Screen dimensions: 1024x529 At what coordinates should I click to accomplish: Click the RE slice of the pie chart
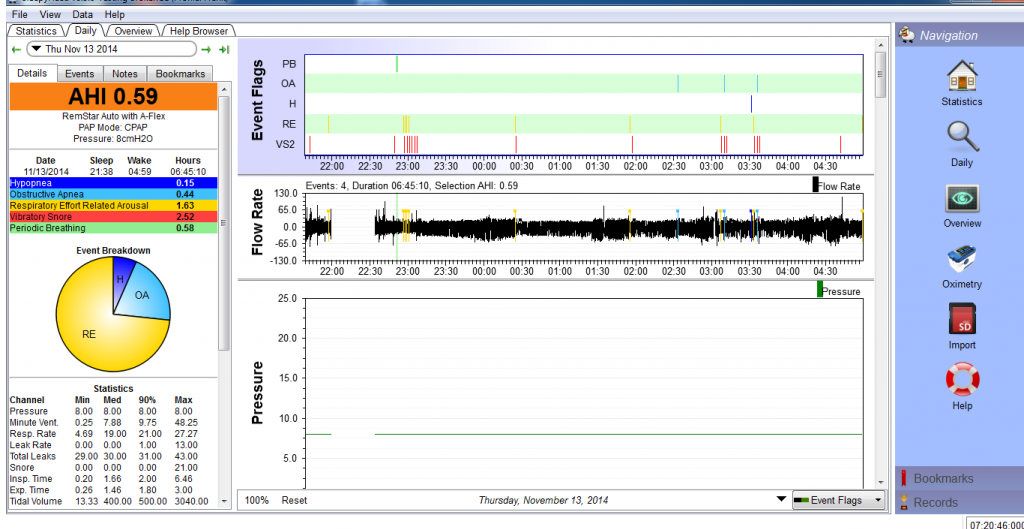click(x=88, y=333)
